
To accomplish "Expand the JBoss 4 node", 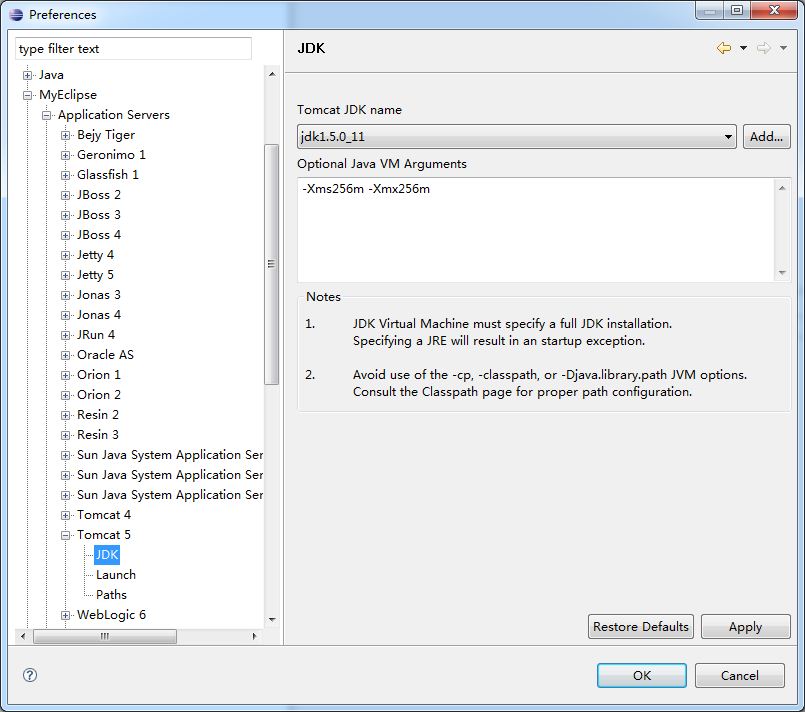I will pyautogui.click(x=66, y=235).
